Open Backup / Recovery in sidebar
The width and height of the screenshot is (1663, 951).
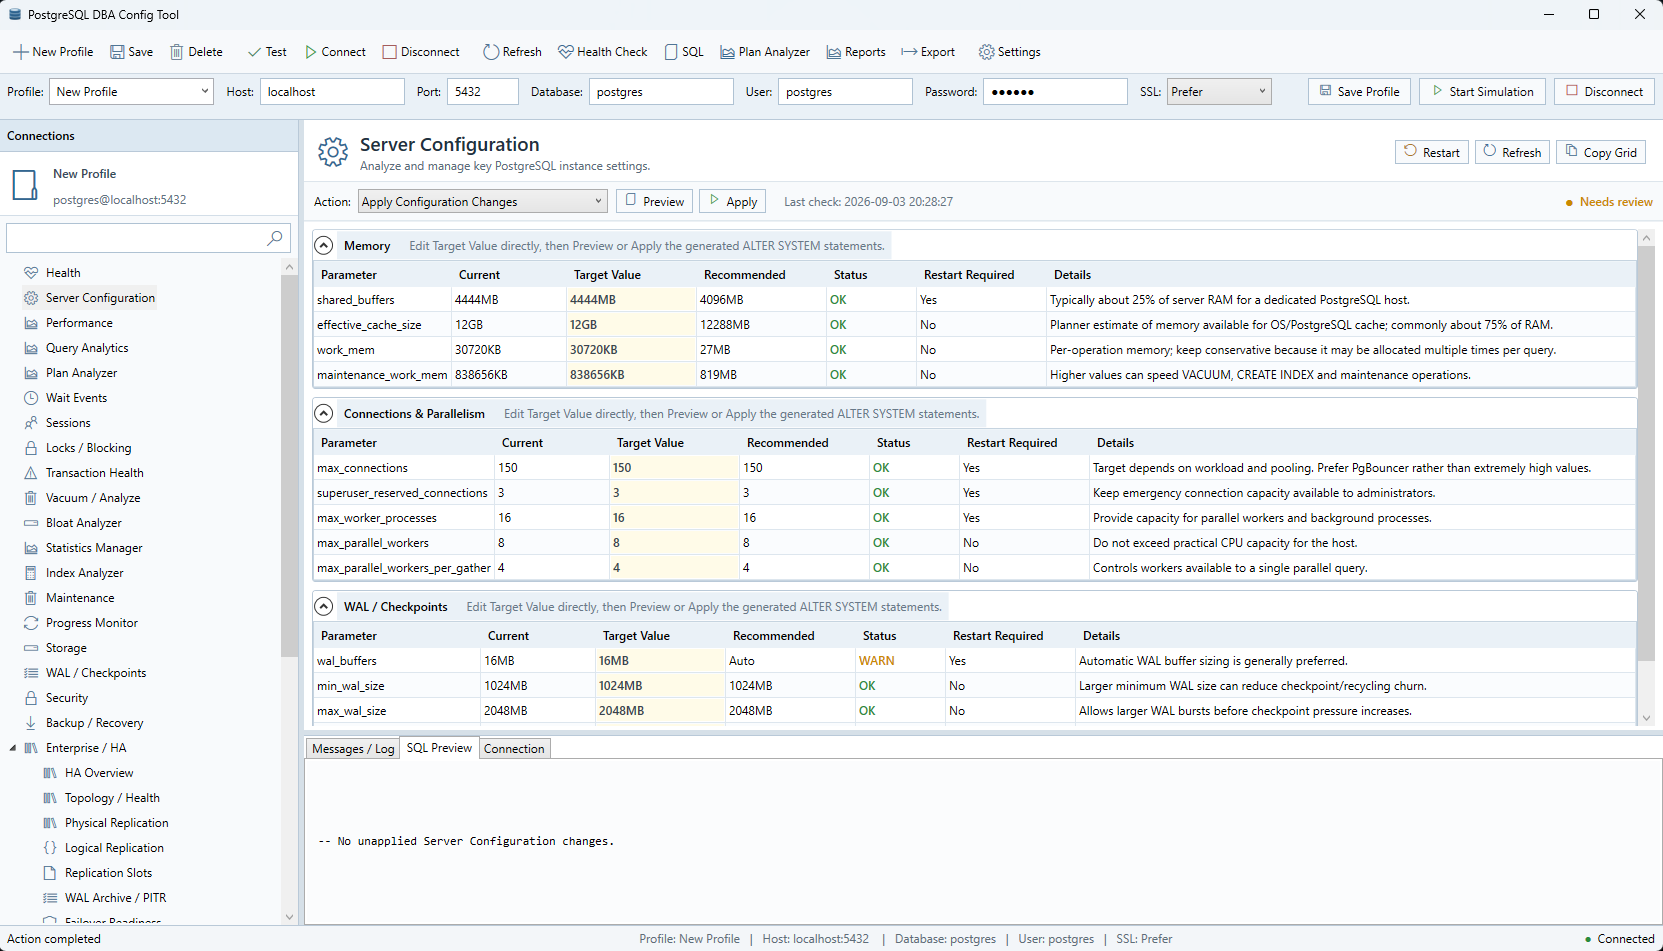[x=94, y=723]
